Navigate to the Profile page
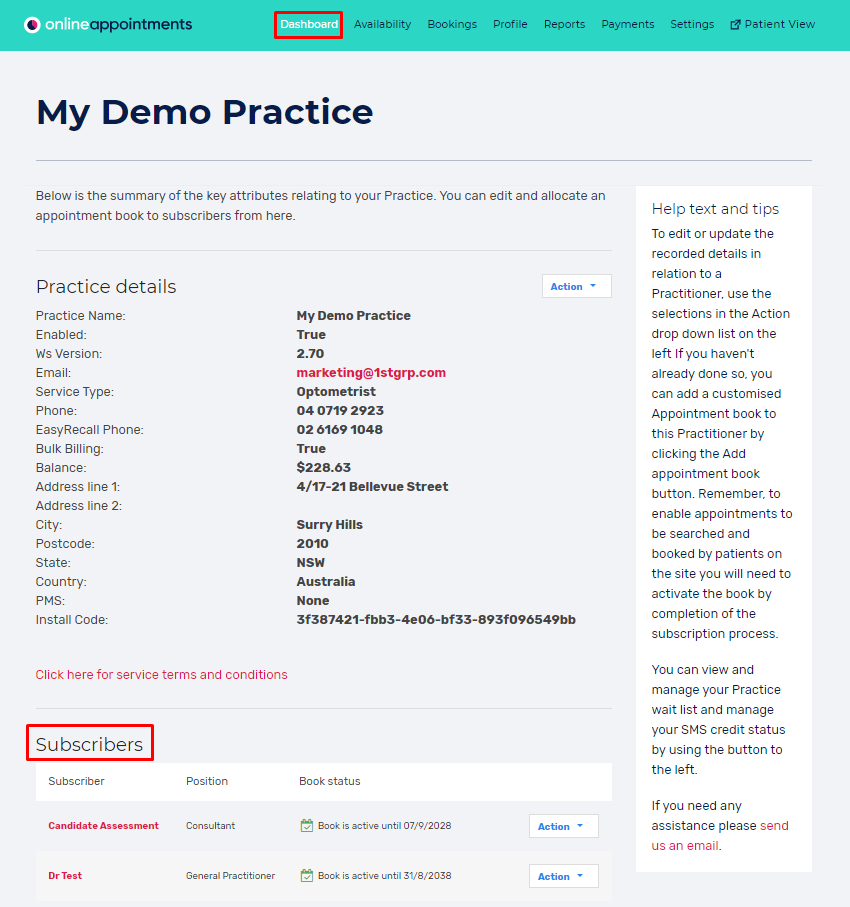 (x=510, y=25)
